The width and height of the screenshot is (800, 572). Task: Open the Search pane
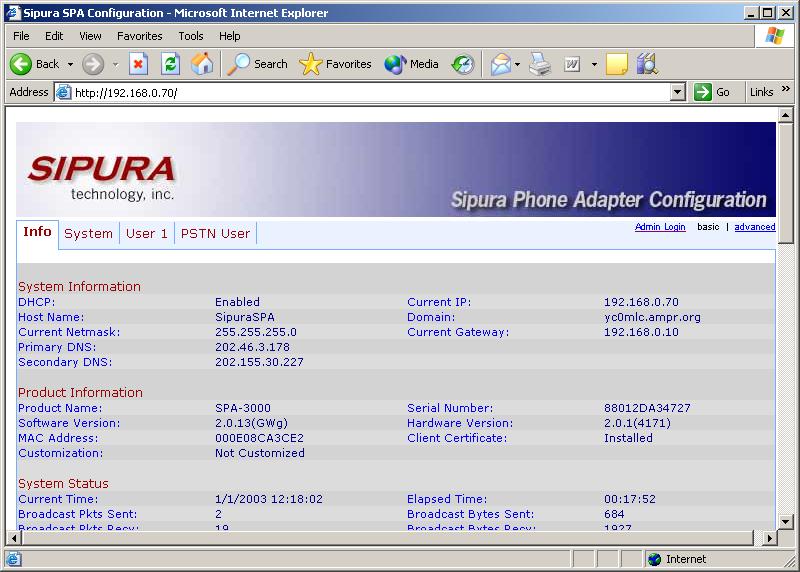257,64
